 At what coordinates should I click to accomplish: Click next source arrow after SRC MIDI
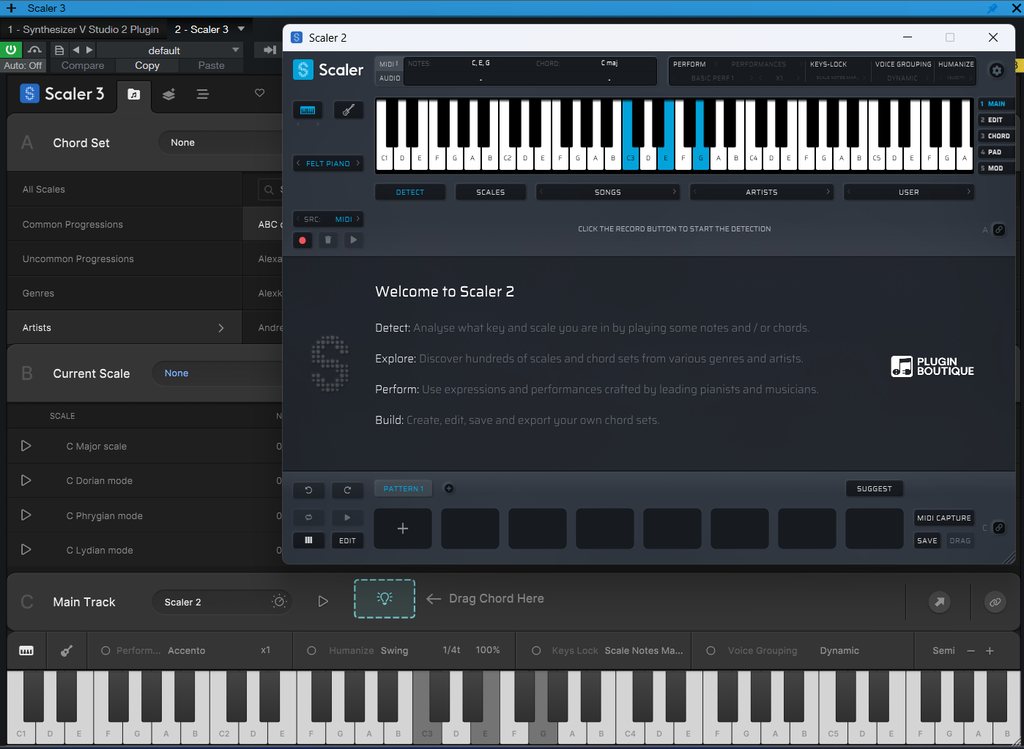coord(358,219)
